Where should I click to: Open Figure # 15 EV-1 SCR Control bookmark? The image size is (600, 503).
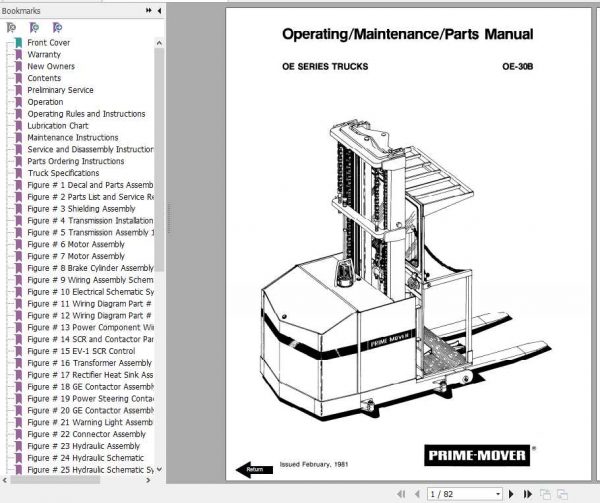click(x=81, y=351)
